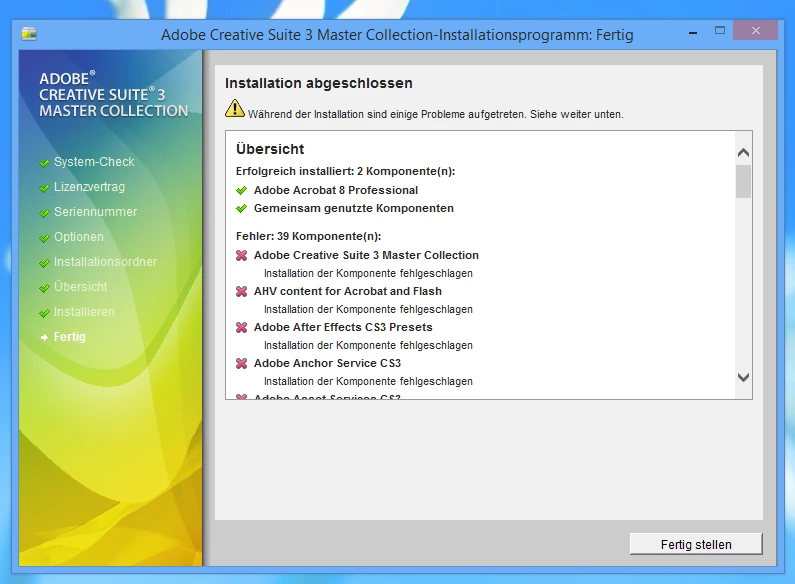This screenshot has height=584, width=795.
Task: Select the Installieren step label
Action: pyautogui.click(x=84, y=312)
